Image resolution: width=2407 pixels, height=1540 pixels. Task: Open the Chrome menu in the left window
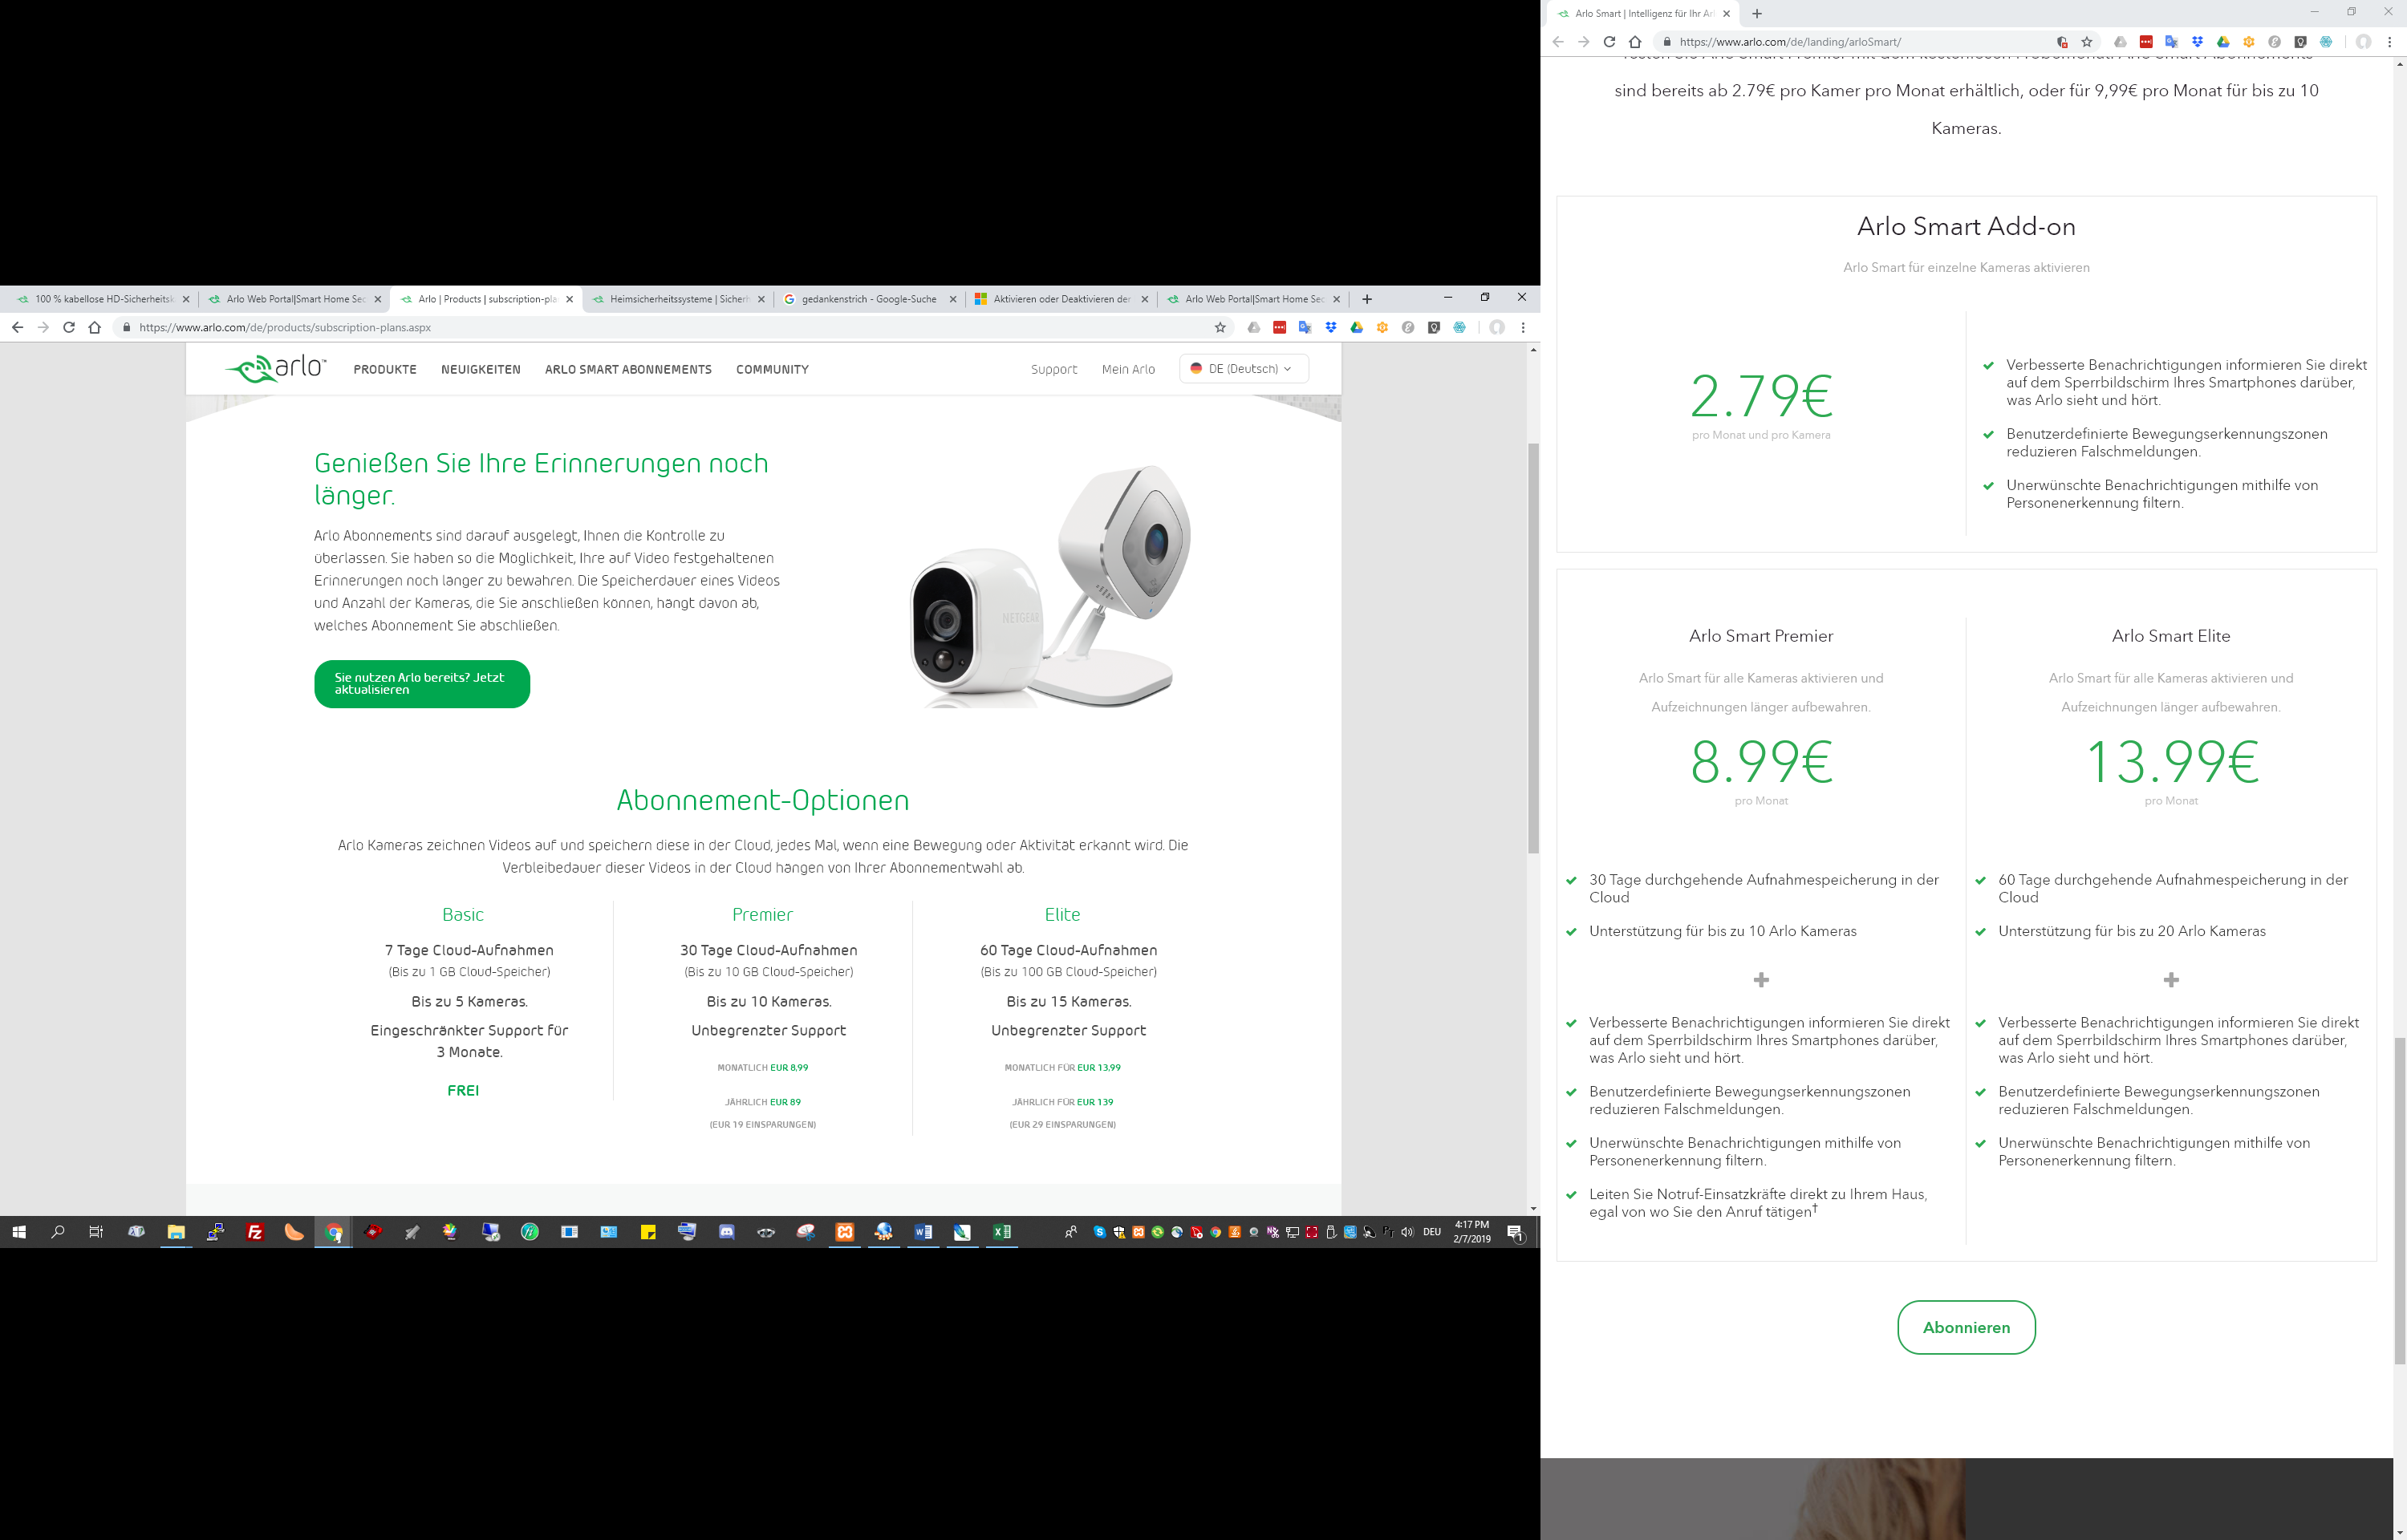1523,327
